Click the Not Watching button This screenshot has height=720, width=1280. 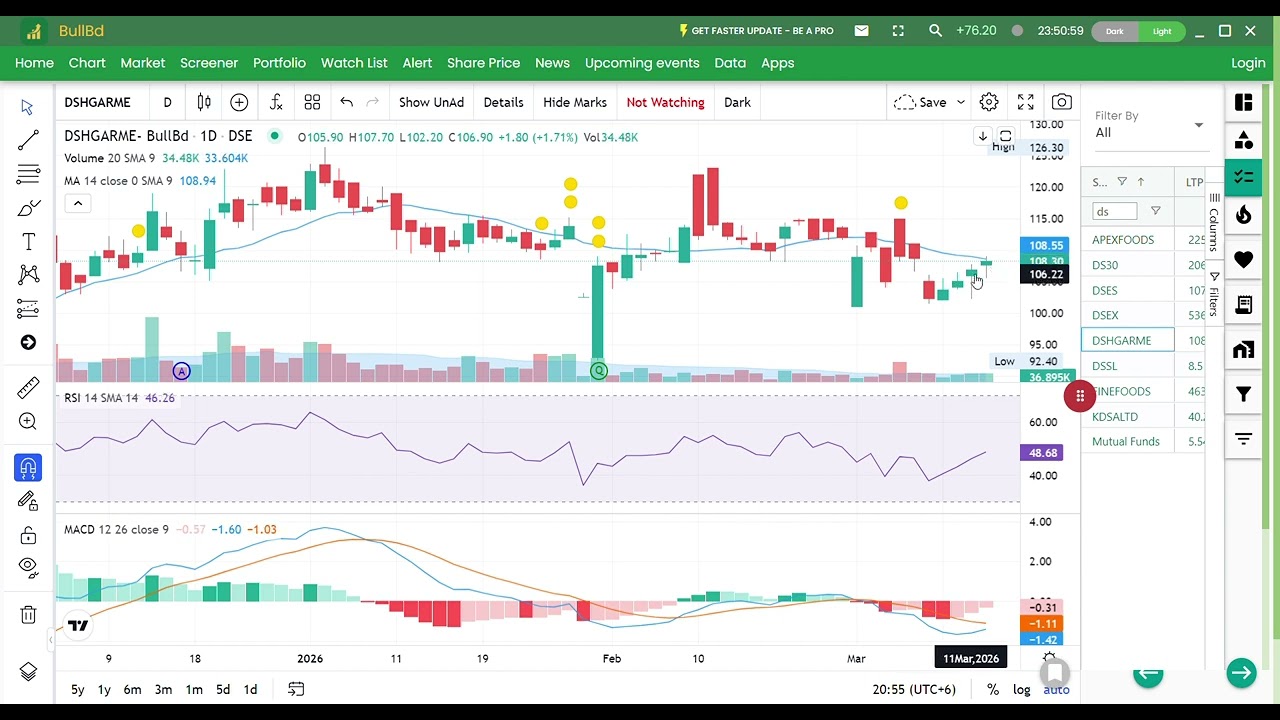pos(665,102)
